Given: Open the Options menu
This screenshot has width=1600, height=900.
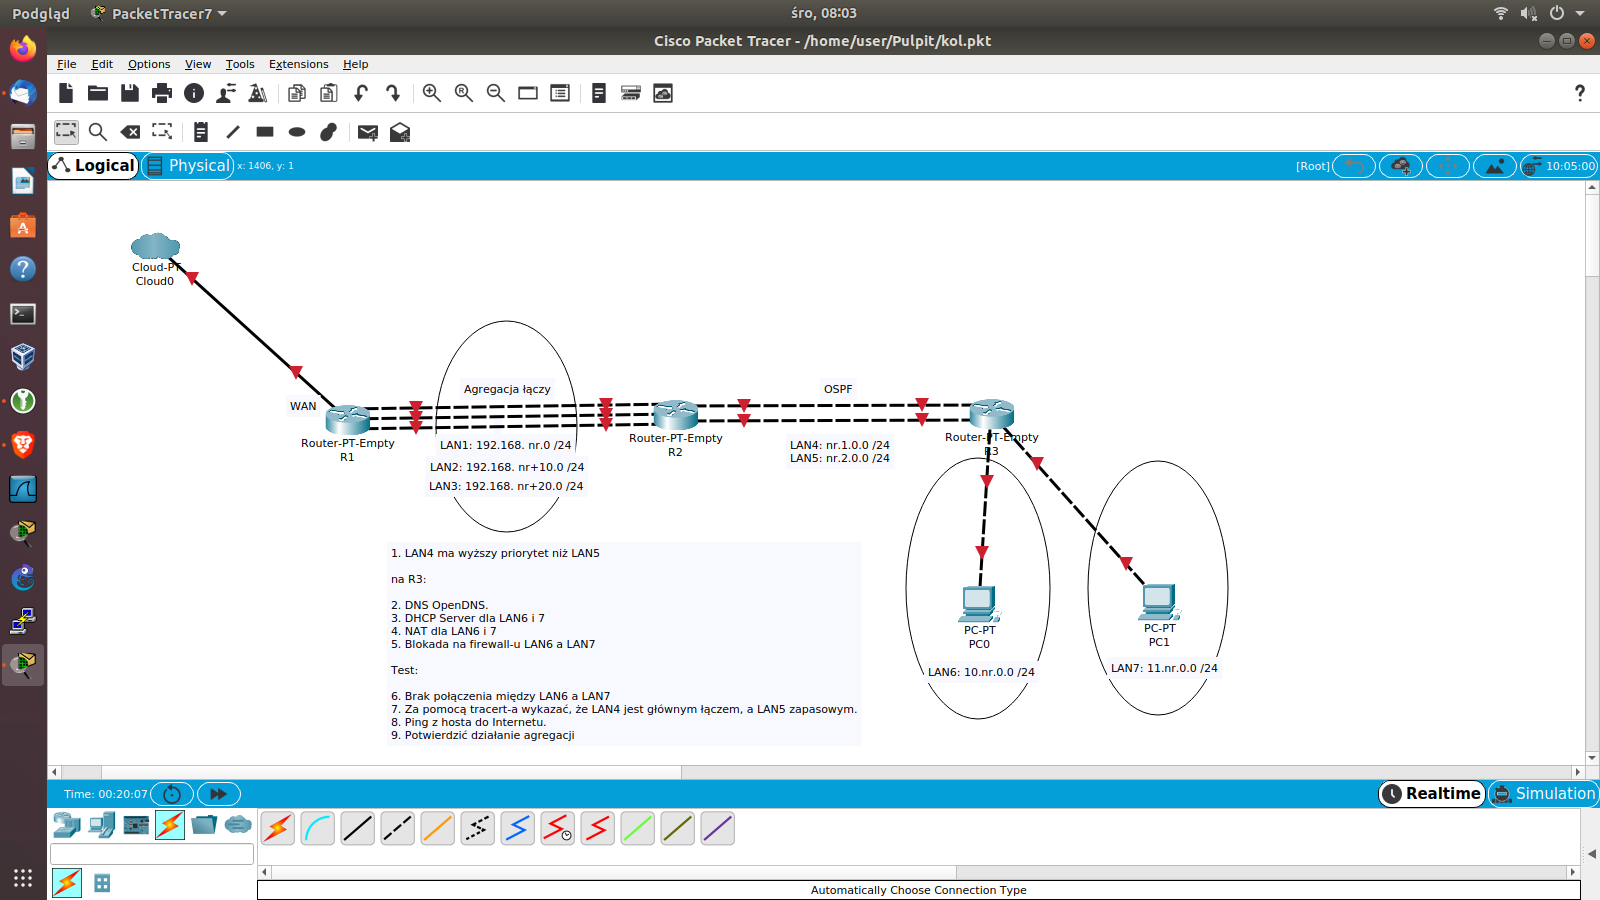Looking at the screenshot, I should click(x=149, y=64).
